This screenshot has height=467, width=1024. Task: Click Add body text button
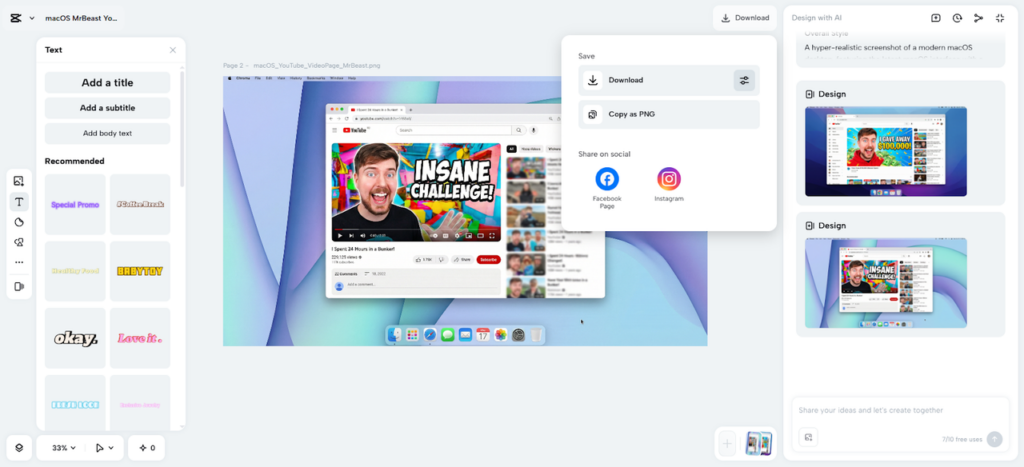[107, 133]
